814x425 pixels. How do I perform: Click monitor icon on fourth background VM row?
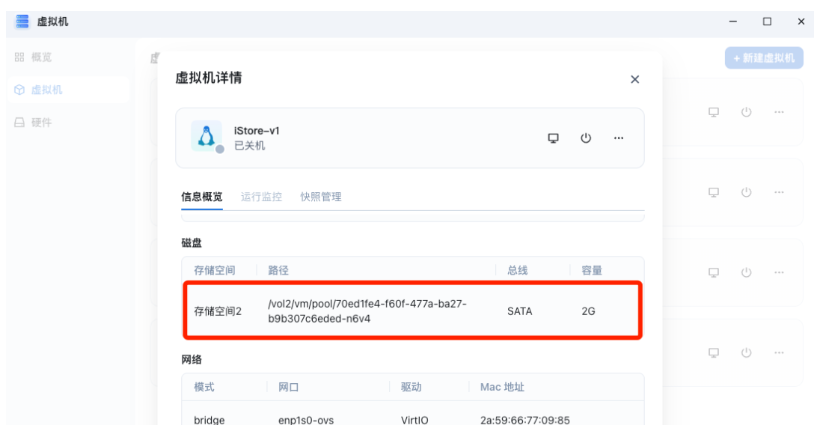(x=713, y=352)
